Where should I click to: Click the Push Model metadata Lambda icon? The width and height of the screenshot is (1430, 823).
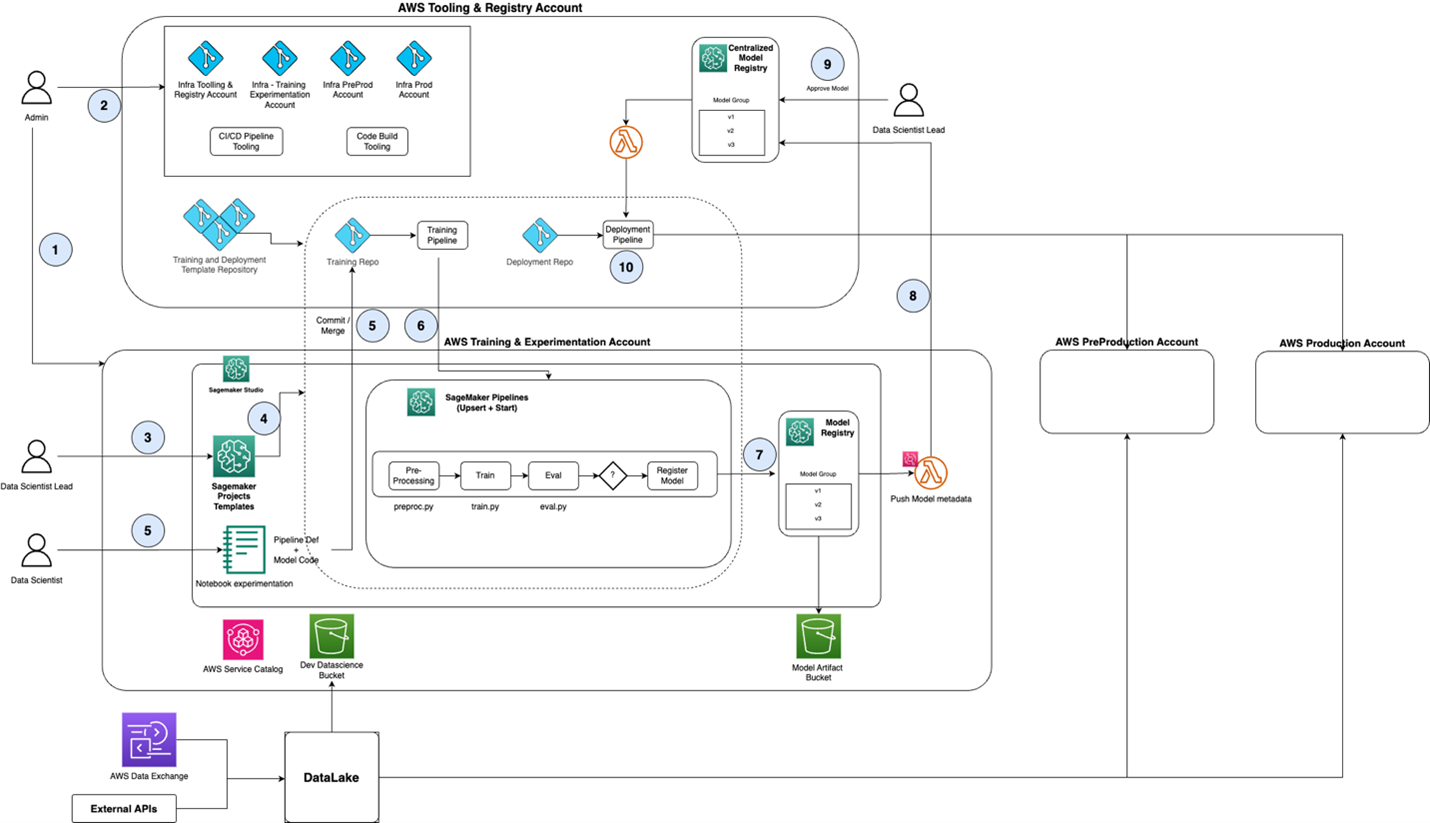(931, 473)
